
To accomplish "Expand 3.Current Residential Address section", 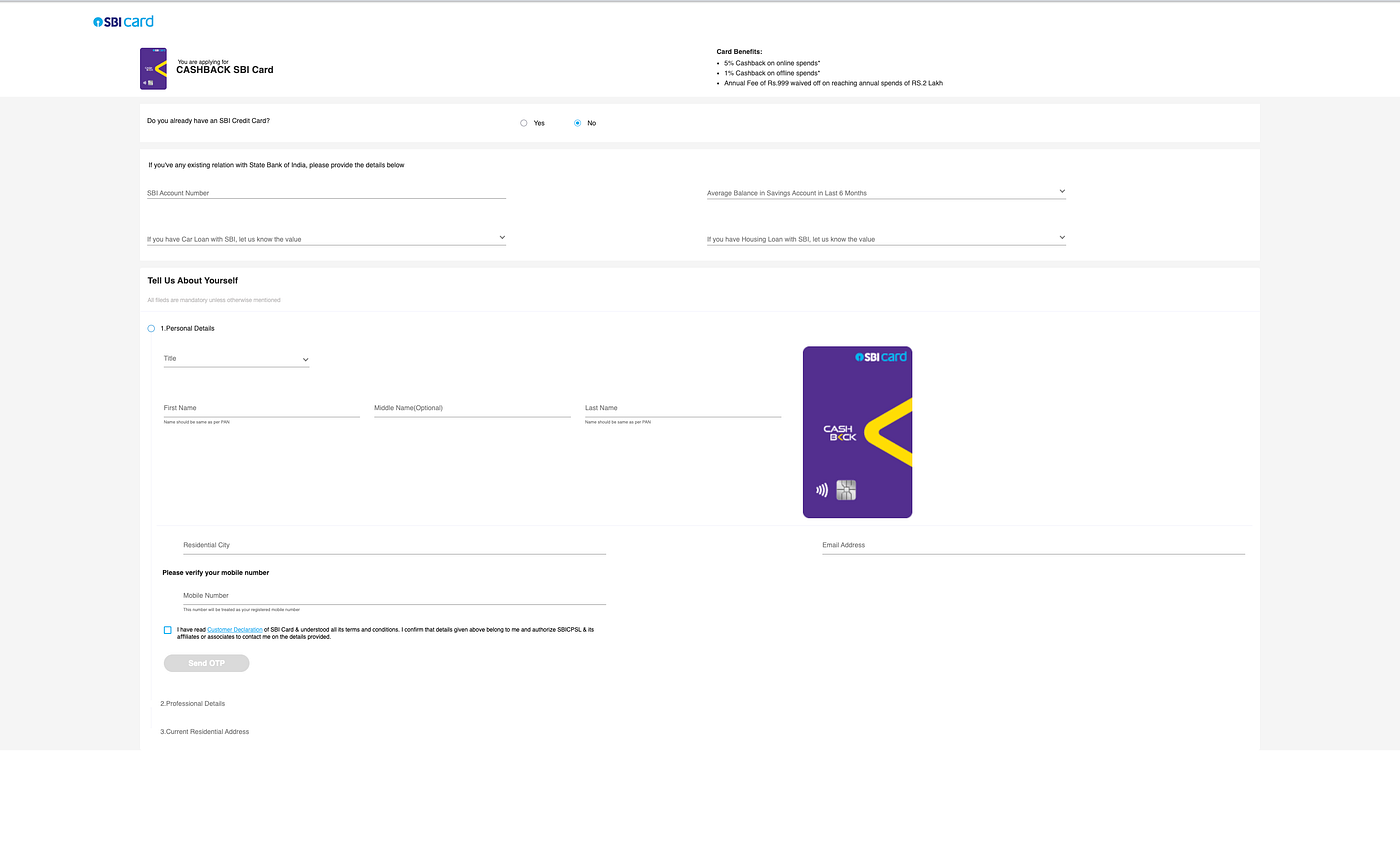I will coord(205,732).
